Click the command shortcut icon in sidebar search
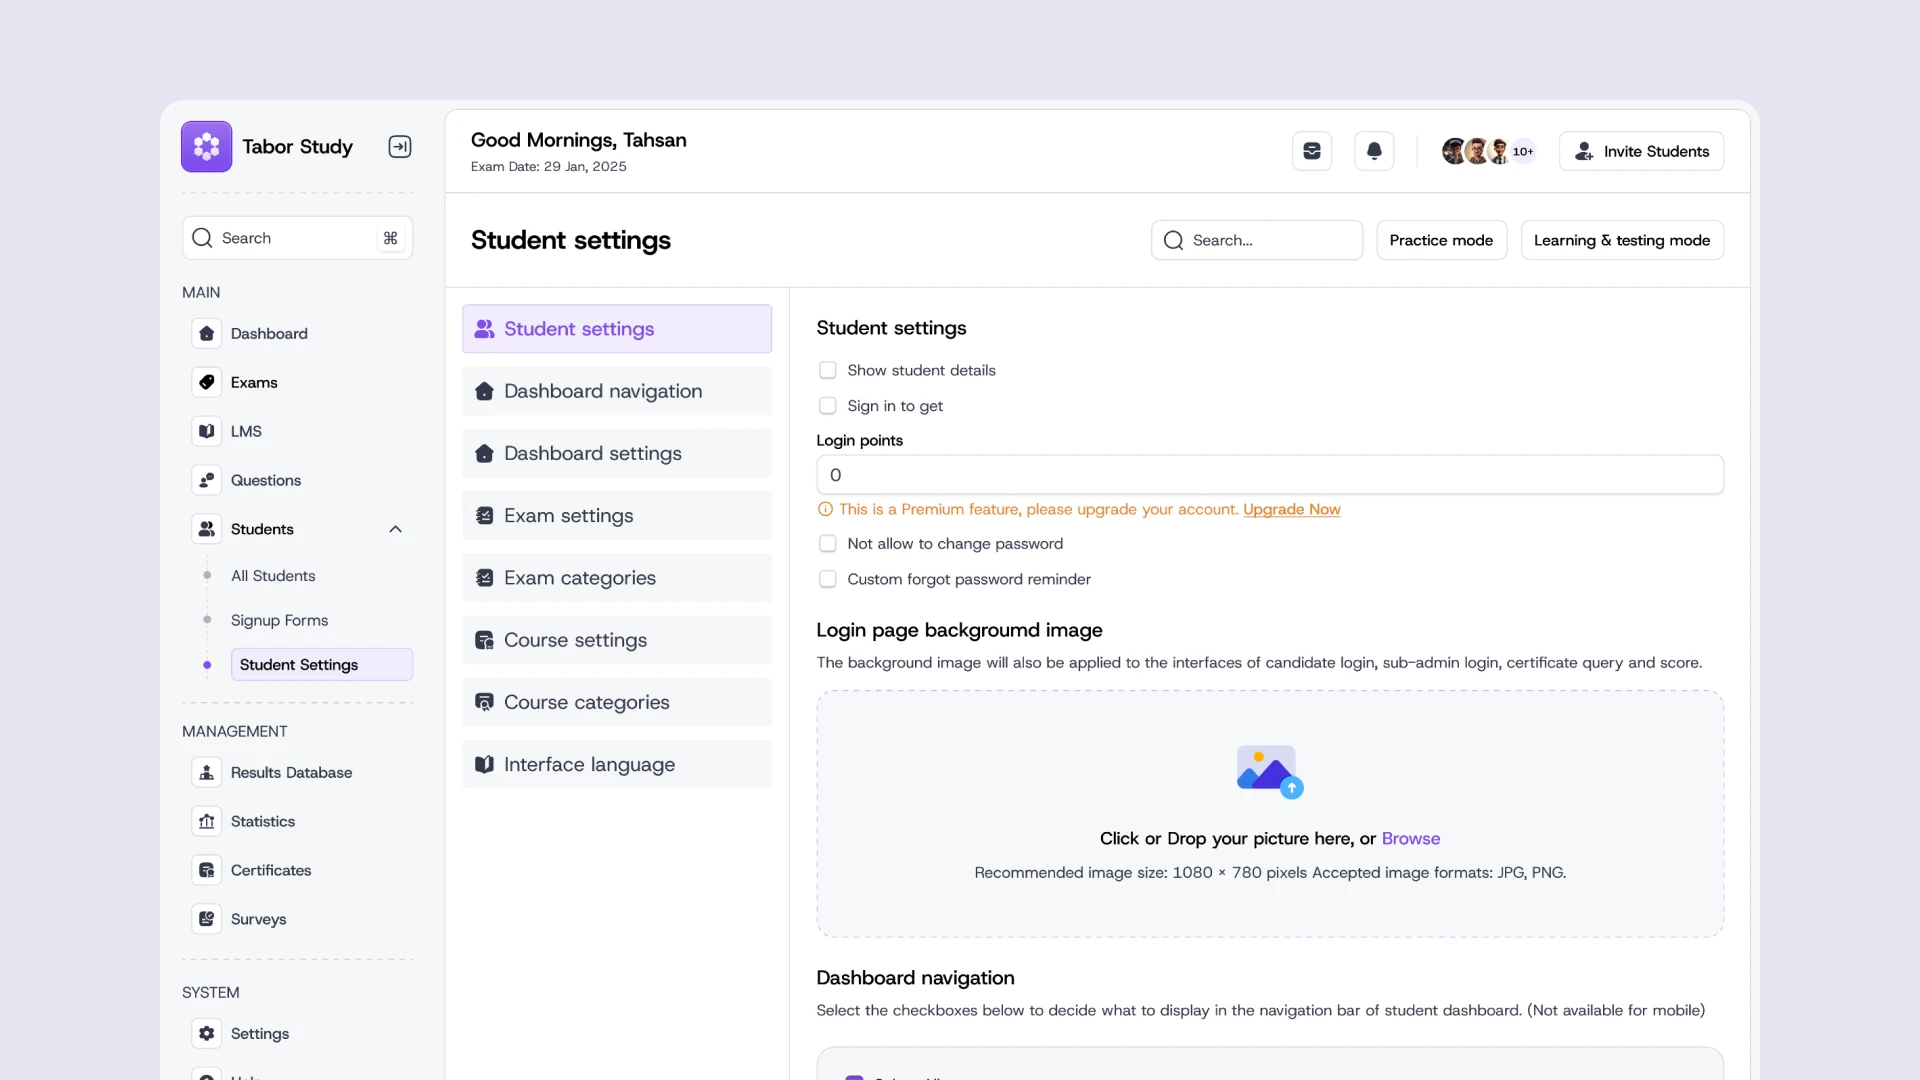Viewport: 1920px width, 1080px height. click(x=391, y=238)
